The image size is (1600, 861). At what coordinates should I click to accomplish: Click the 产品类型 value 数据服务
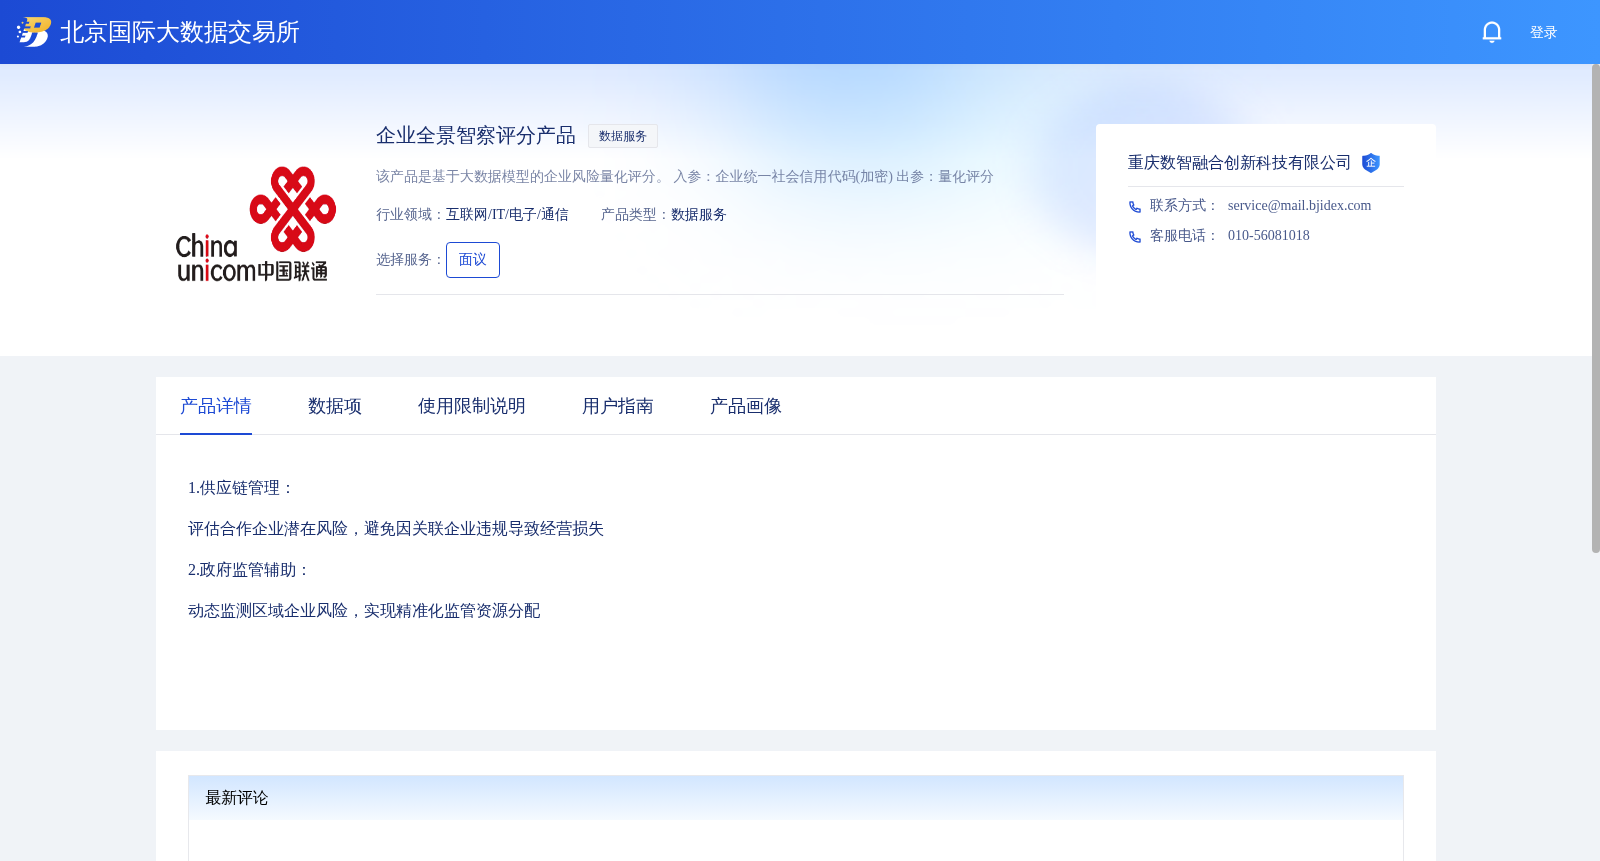click(699, 215)
